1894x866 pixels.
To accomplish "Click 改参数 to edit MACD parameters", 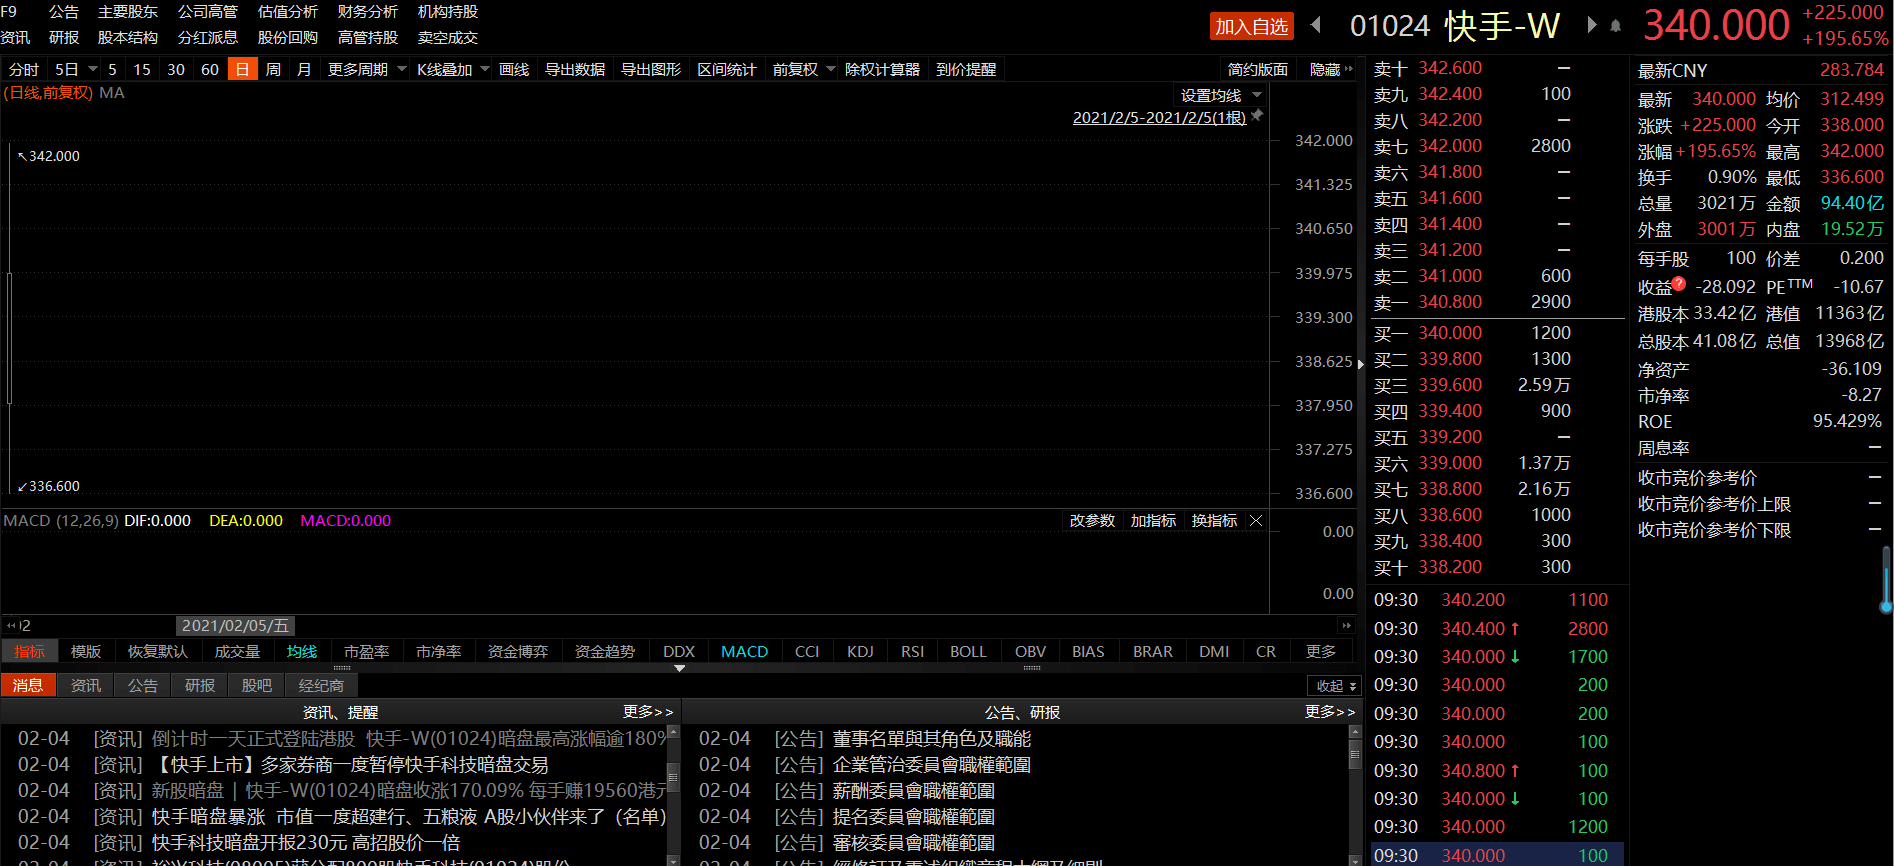I will click(1092, 521).
